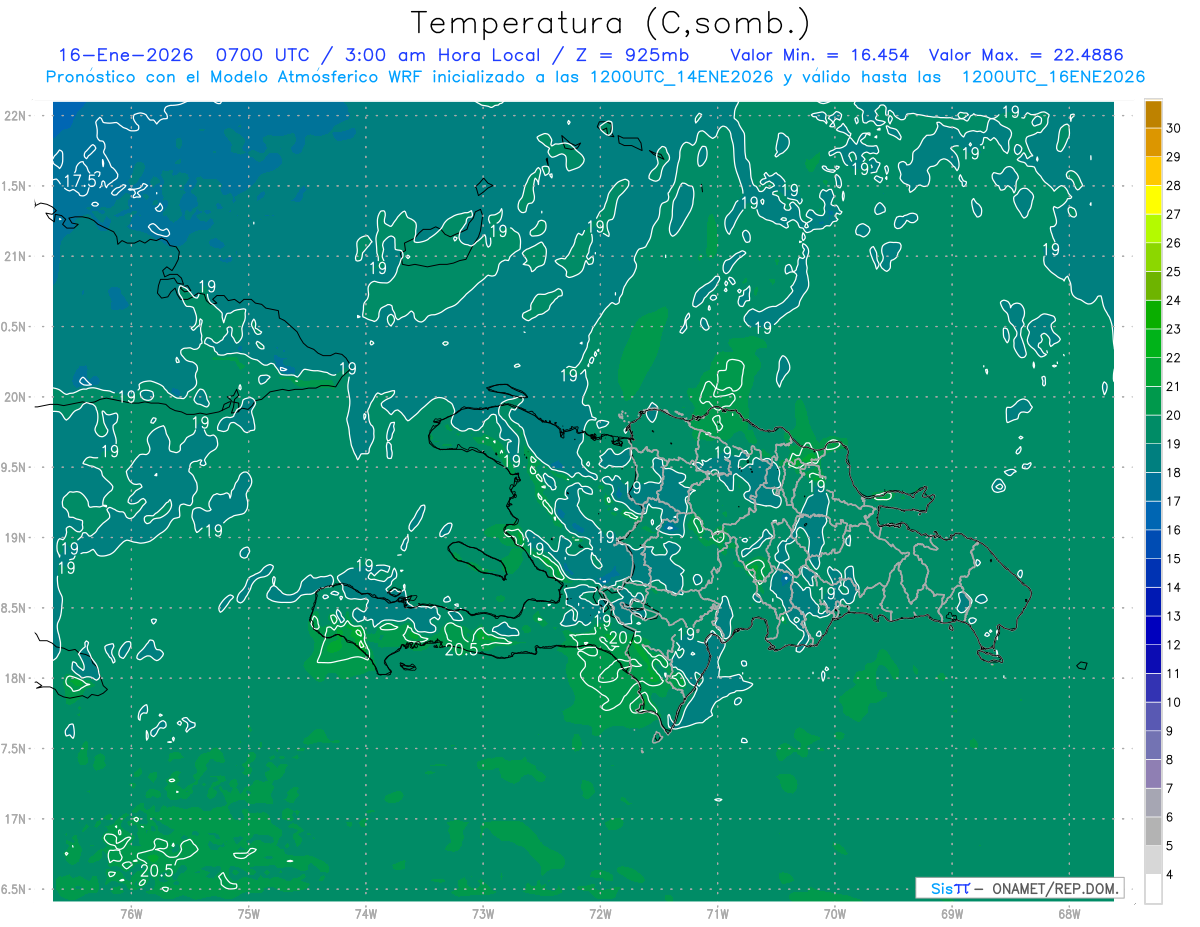The width and height of the screenshot is (1200, 927).
Task: Pick the dark blue swatch between 12 and 13
Action: (1153, 631)
